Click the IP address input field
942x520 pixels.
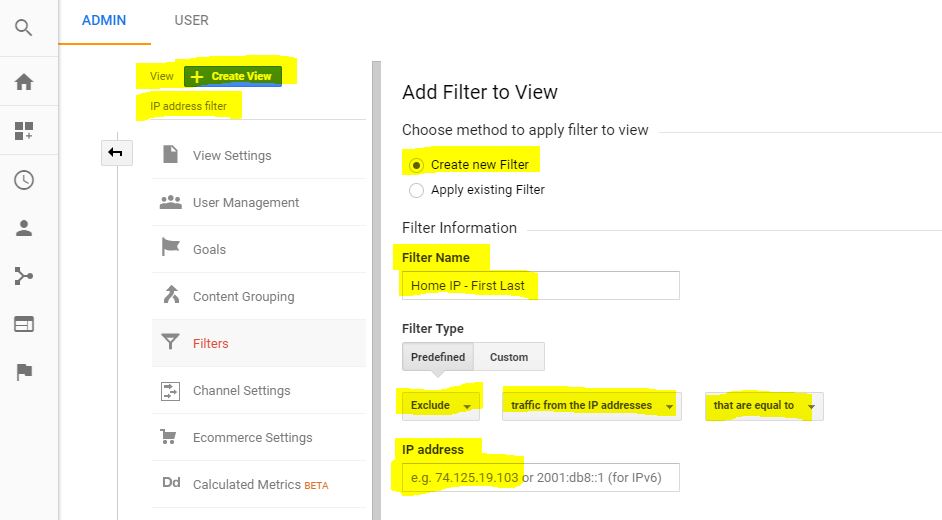coord(540,477)
